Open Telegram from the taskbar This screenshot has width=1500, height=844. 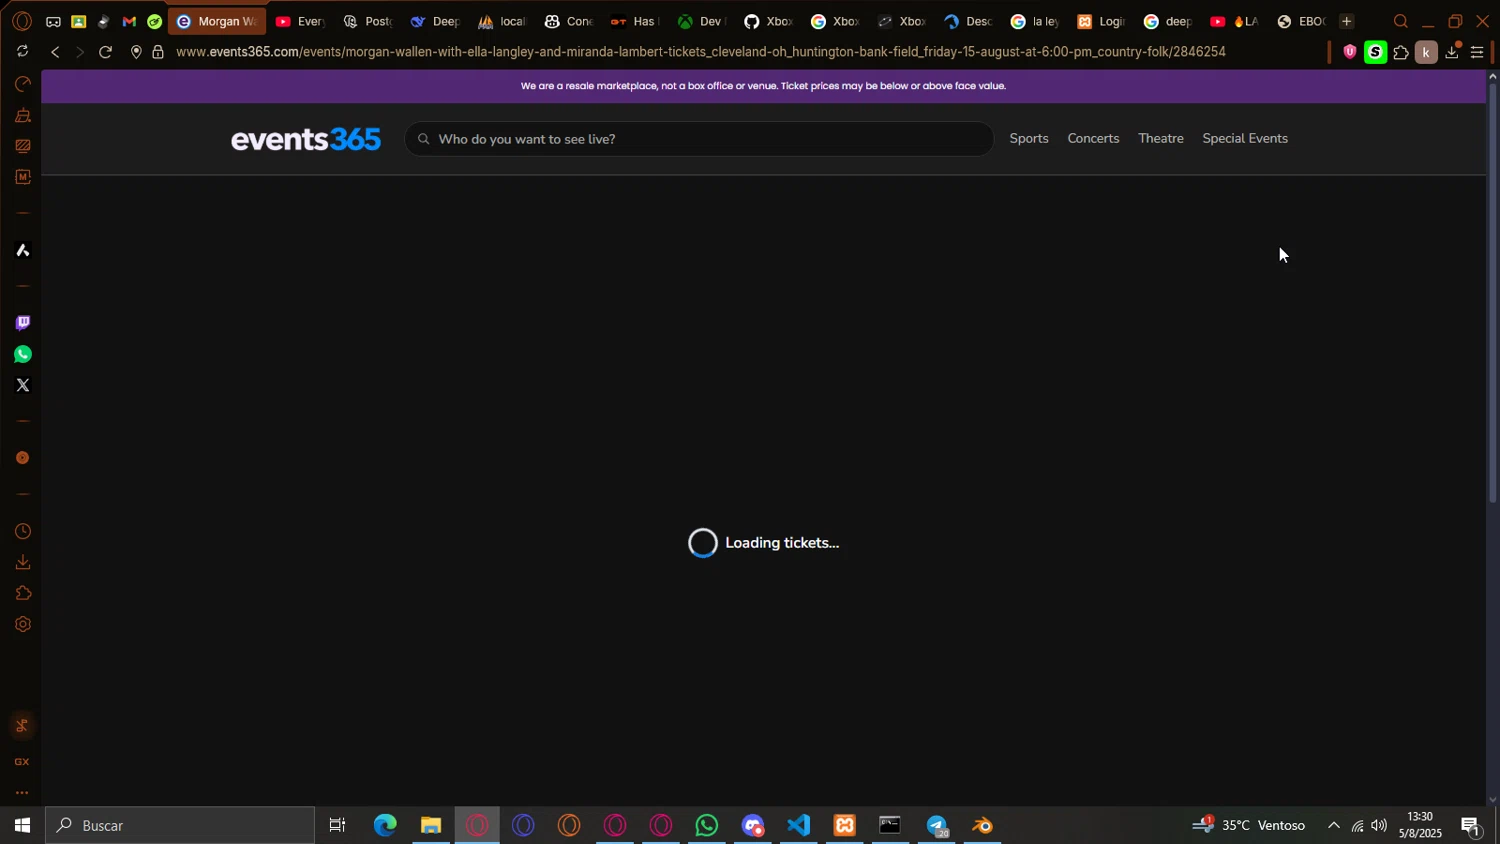tap(937, 825)
